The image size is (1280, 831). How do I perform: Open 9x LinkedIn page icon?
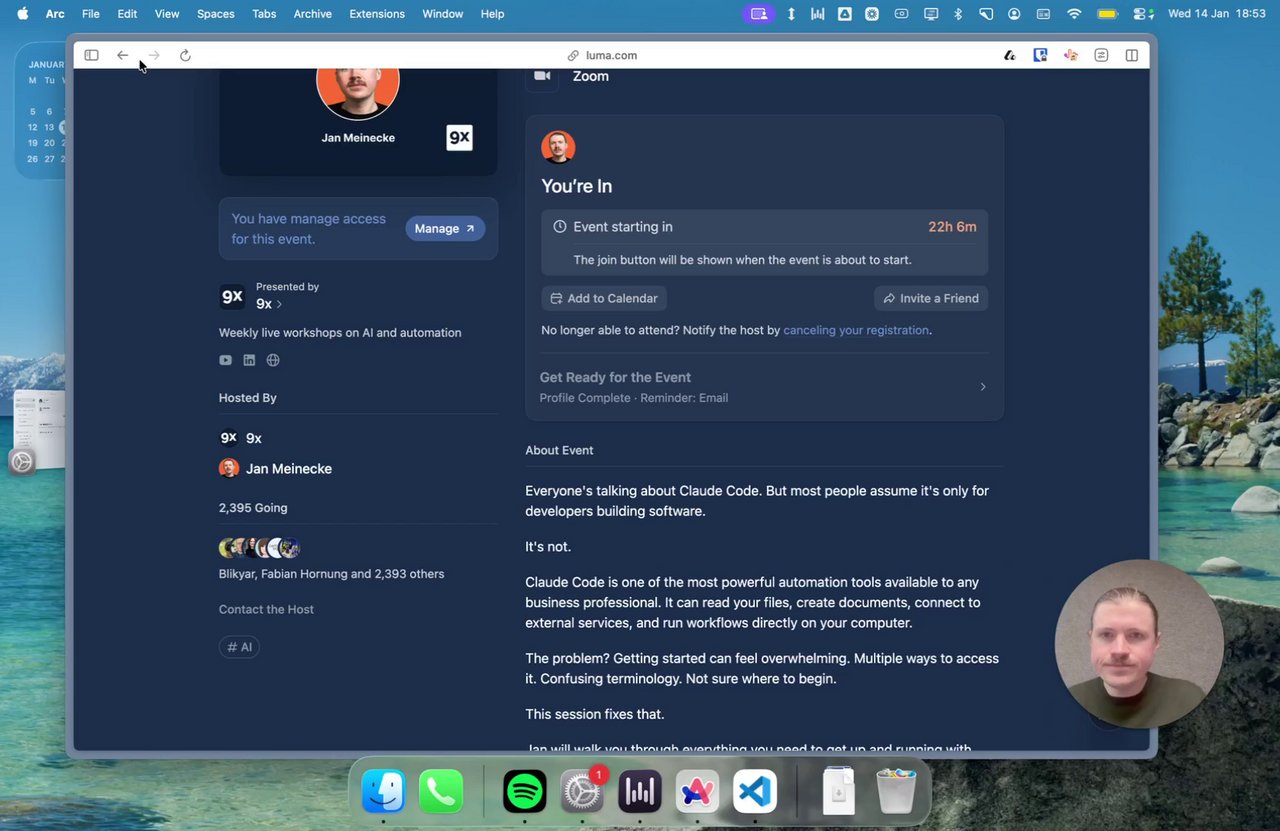point(249,360)
